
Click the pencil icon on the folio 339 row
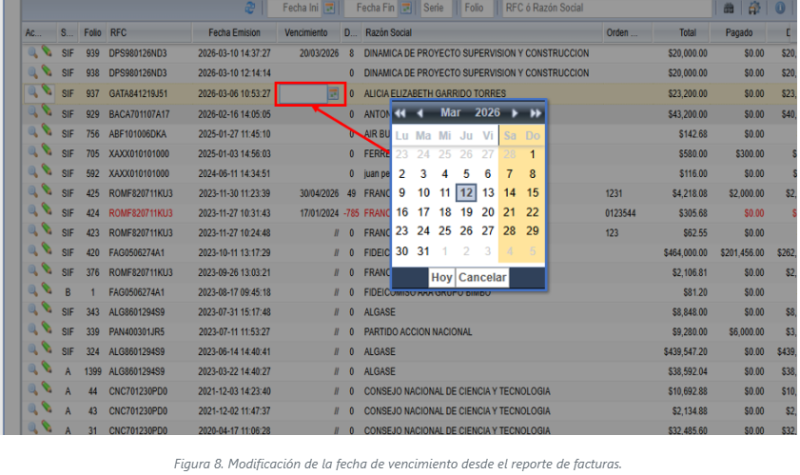[x=46, y=330]
